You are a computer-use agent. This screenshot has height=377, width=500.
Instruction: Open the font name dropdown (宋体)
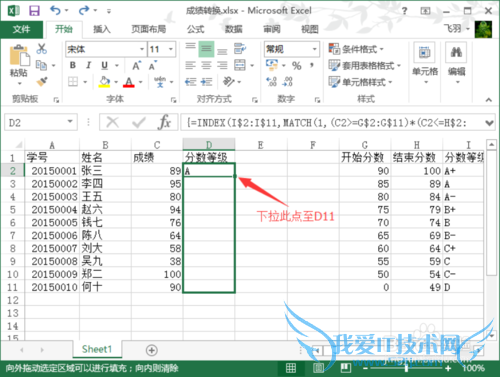[x=142, y=49]
